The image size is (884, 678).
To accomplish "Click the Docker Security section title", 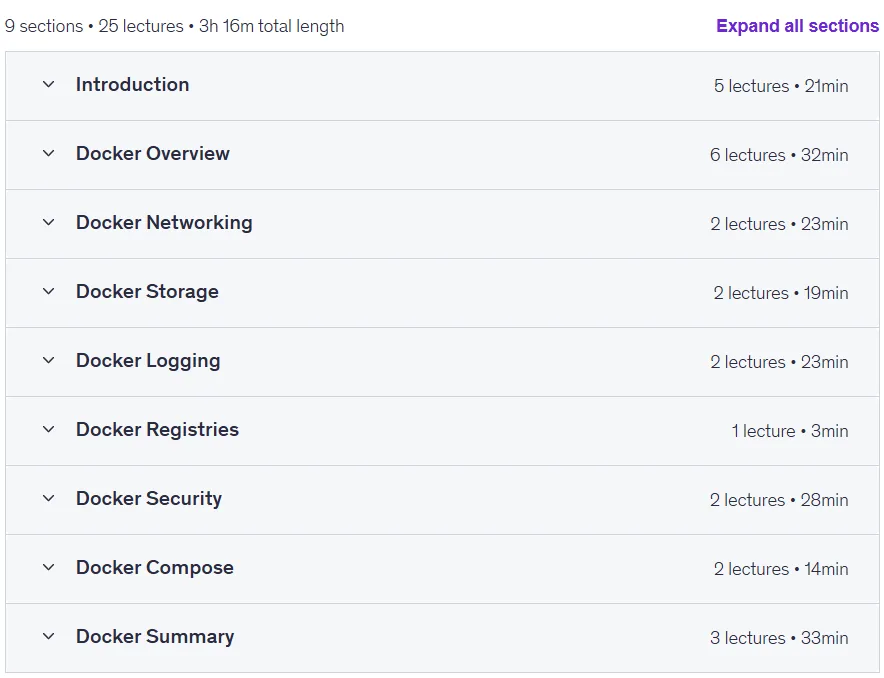I will tap(149, 498).
